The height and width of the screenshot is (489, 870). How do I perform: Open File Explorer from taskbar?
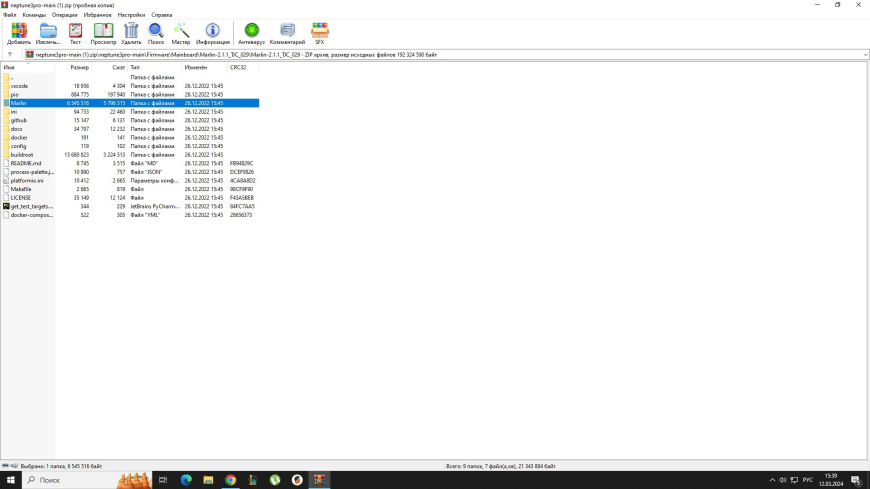[x=208, y=480]
